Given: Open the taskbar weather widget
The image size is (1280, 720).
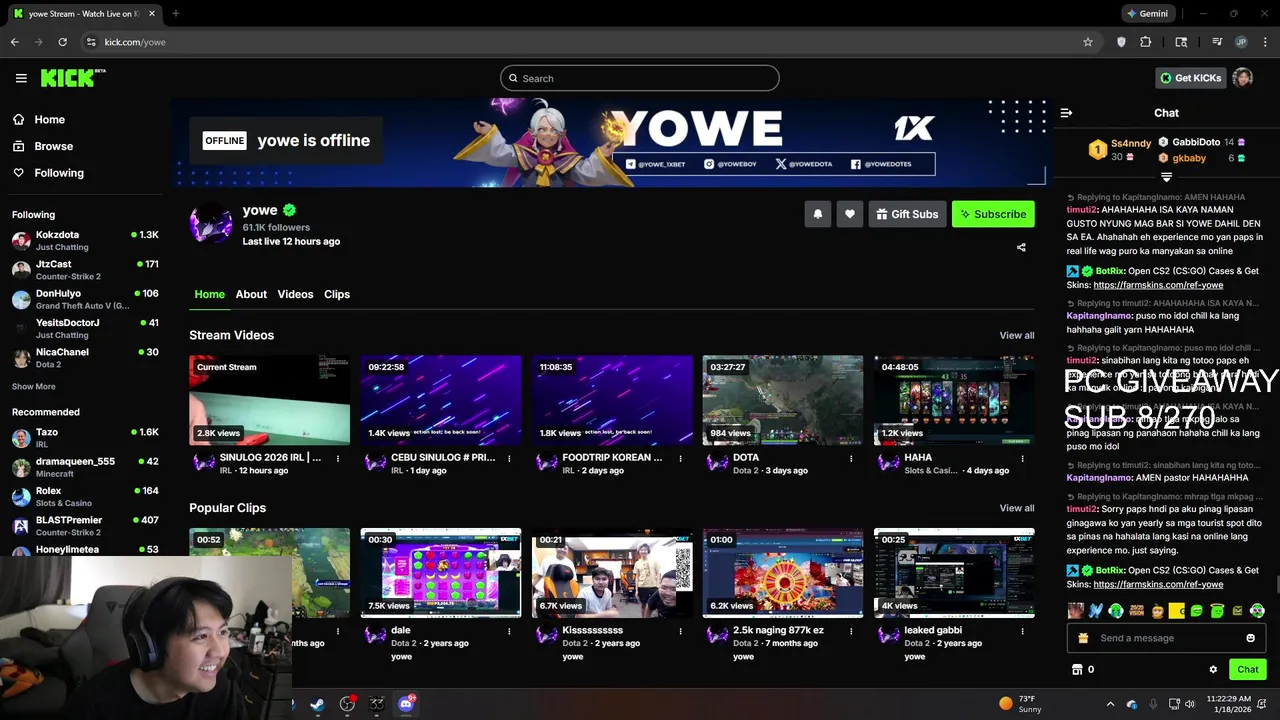Looking at the screenshot, I should pos(1021,704).
